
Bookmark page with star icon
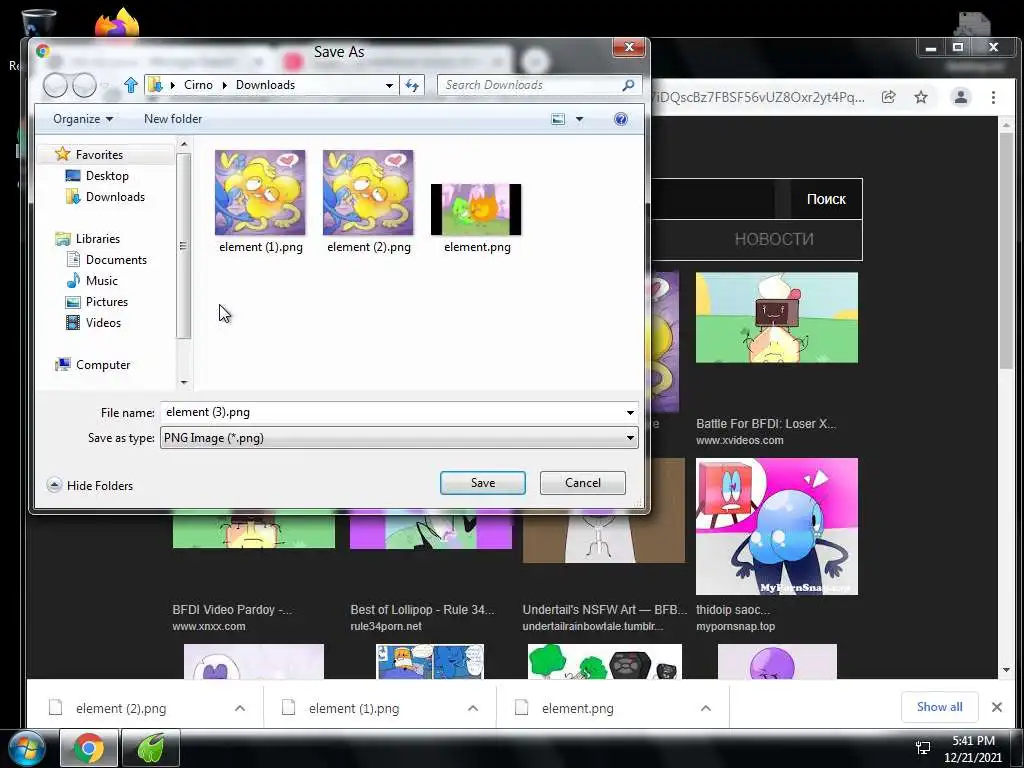(x=921, y=97)
